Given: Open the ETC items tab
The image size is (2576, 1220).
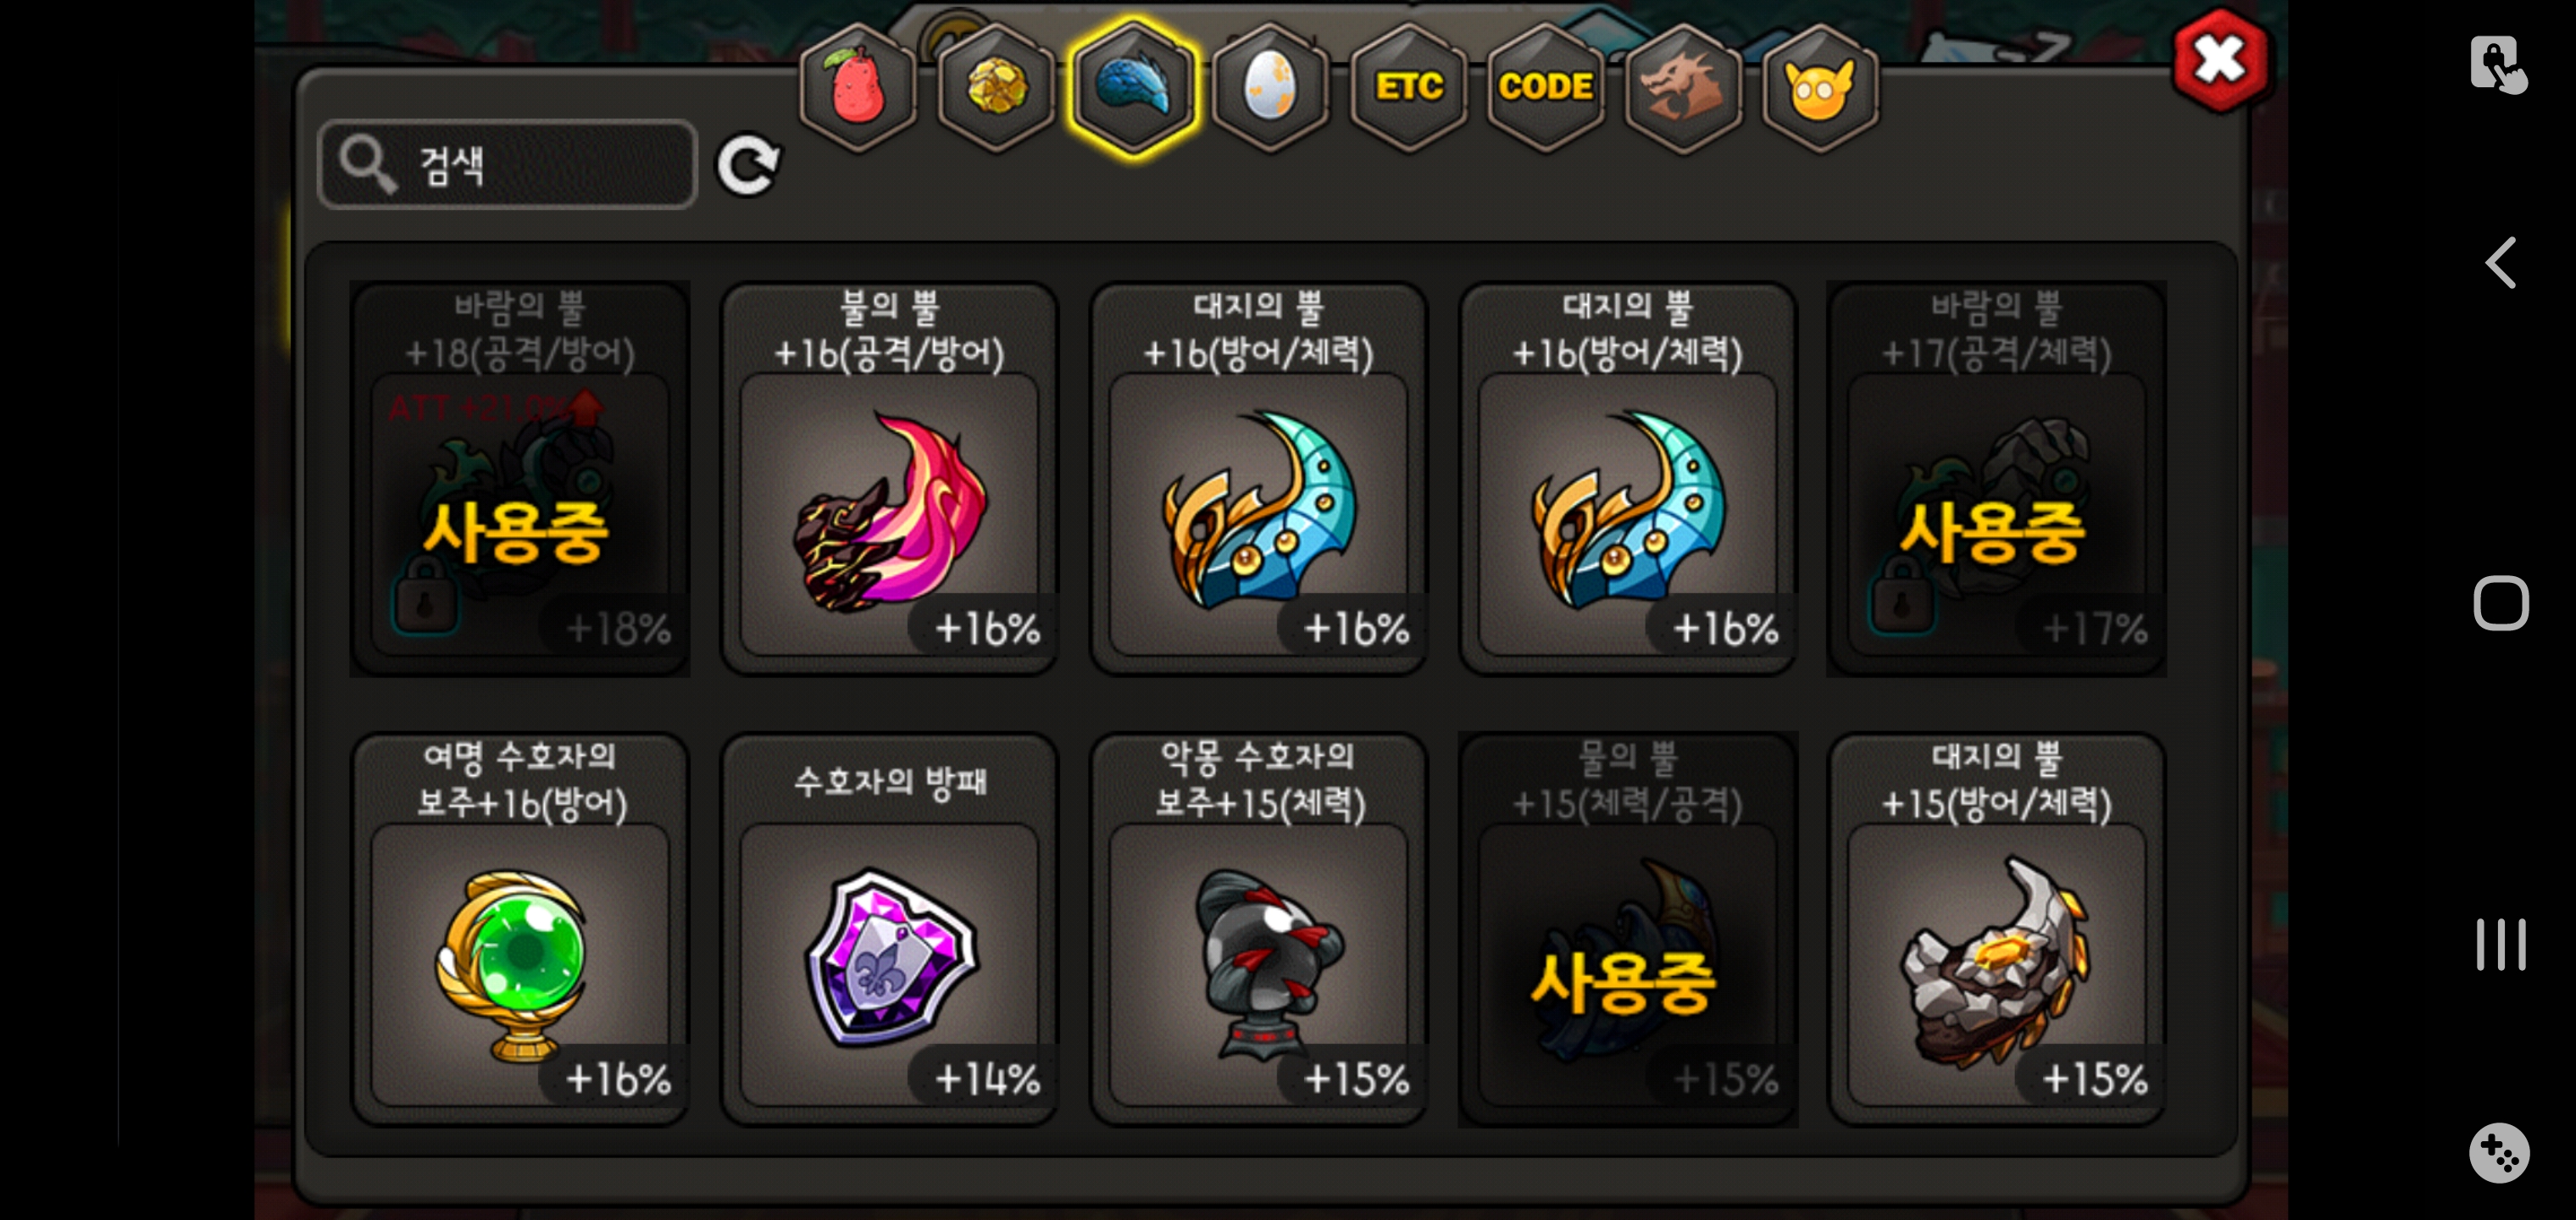Looking at the screenshot, I should pos(1408,88).
